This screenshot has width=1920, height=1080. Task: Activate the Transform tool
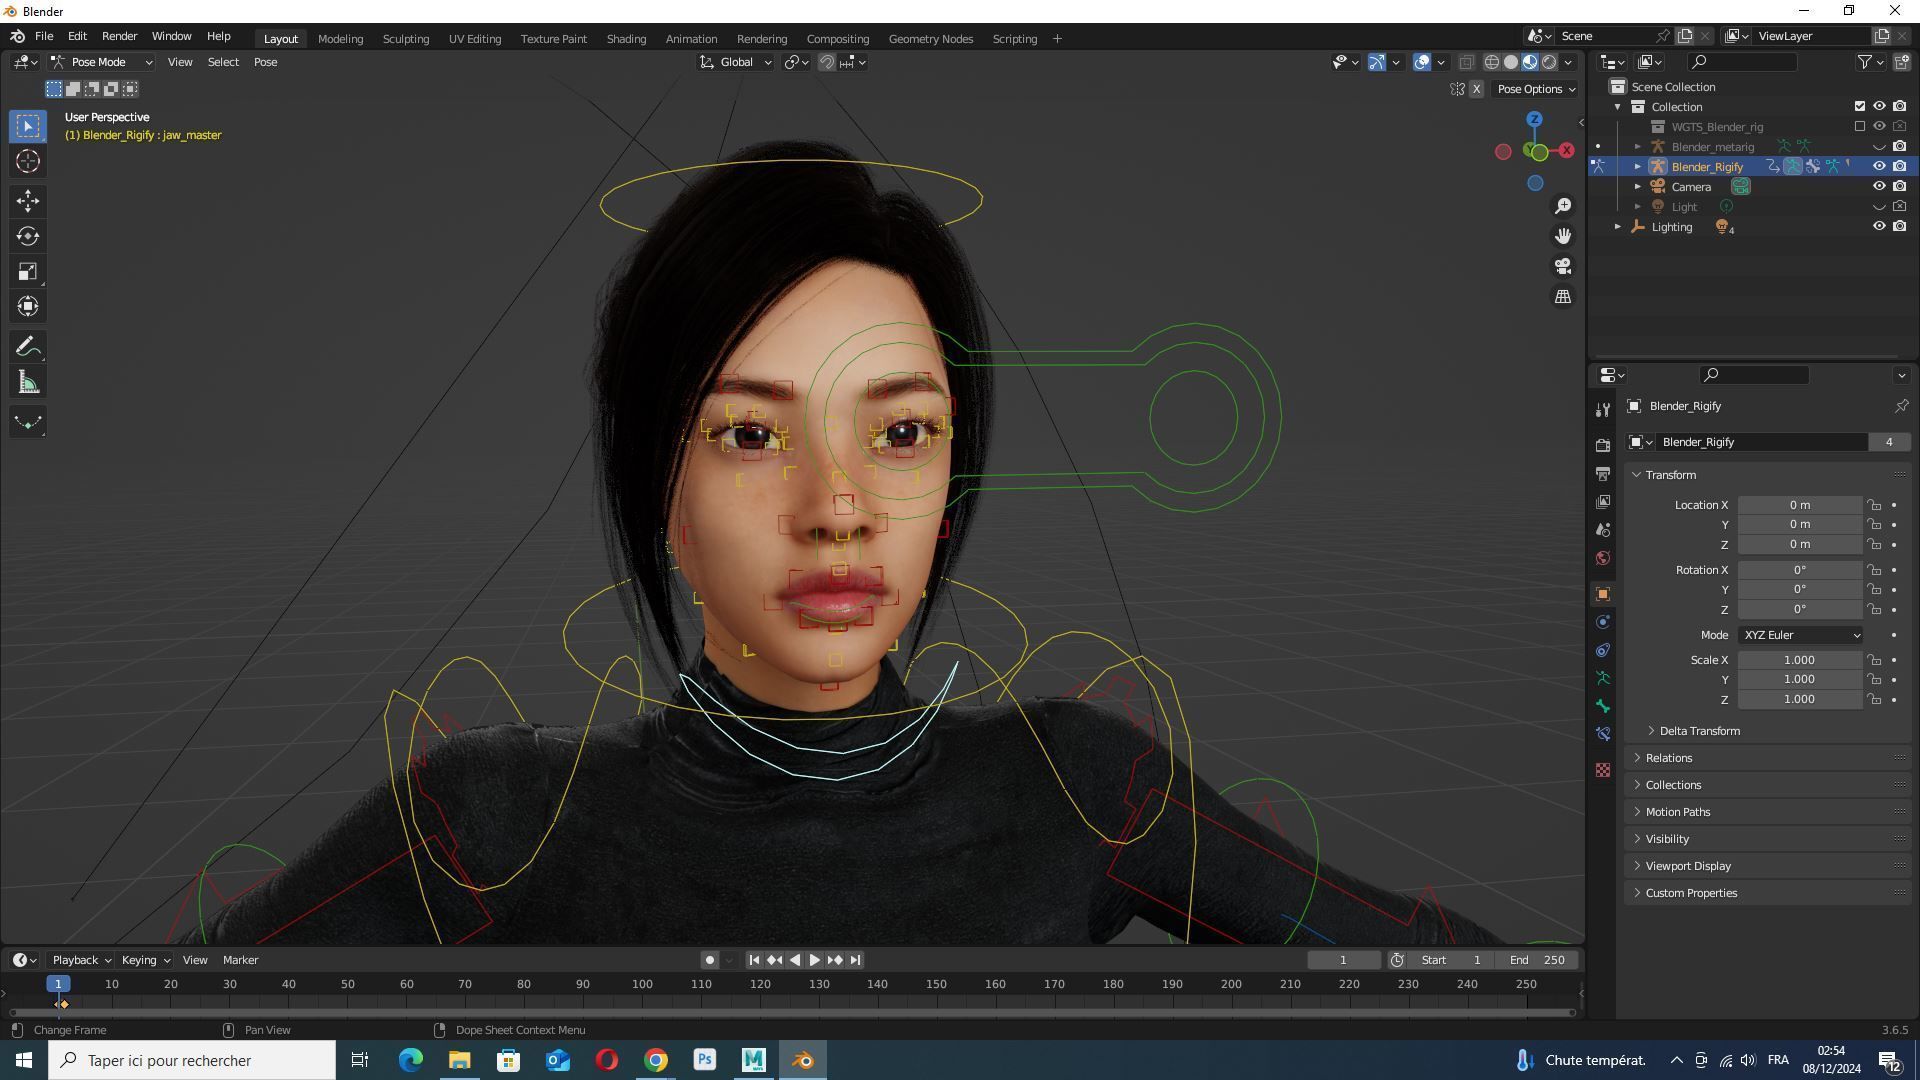pos(28,306)
